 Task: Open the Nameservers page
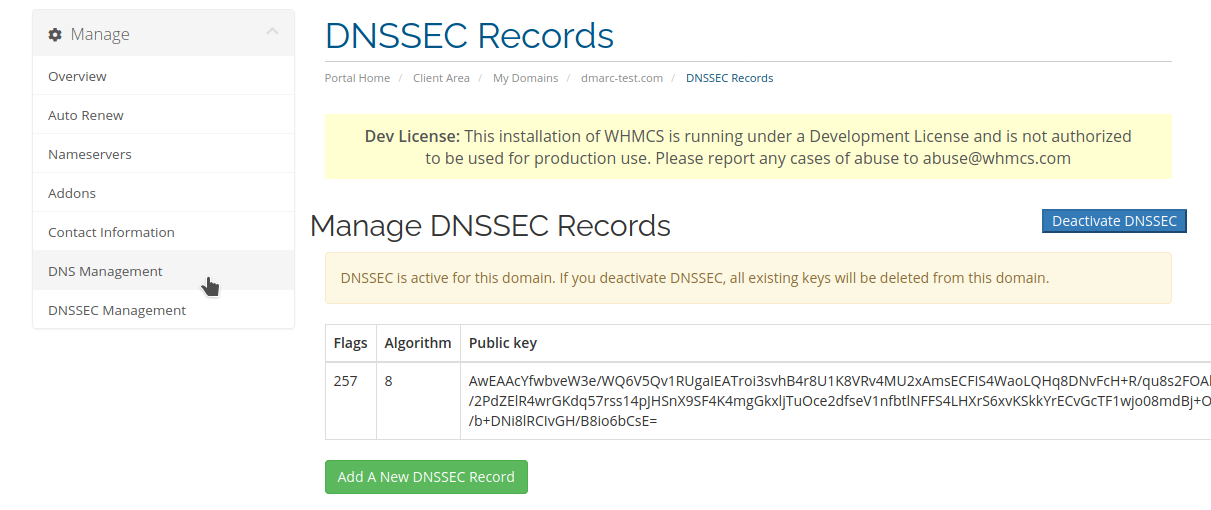[x=90, y=155]
